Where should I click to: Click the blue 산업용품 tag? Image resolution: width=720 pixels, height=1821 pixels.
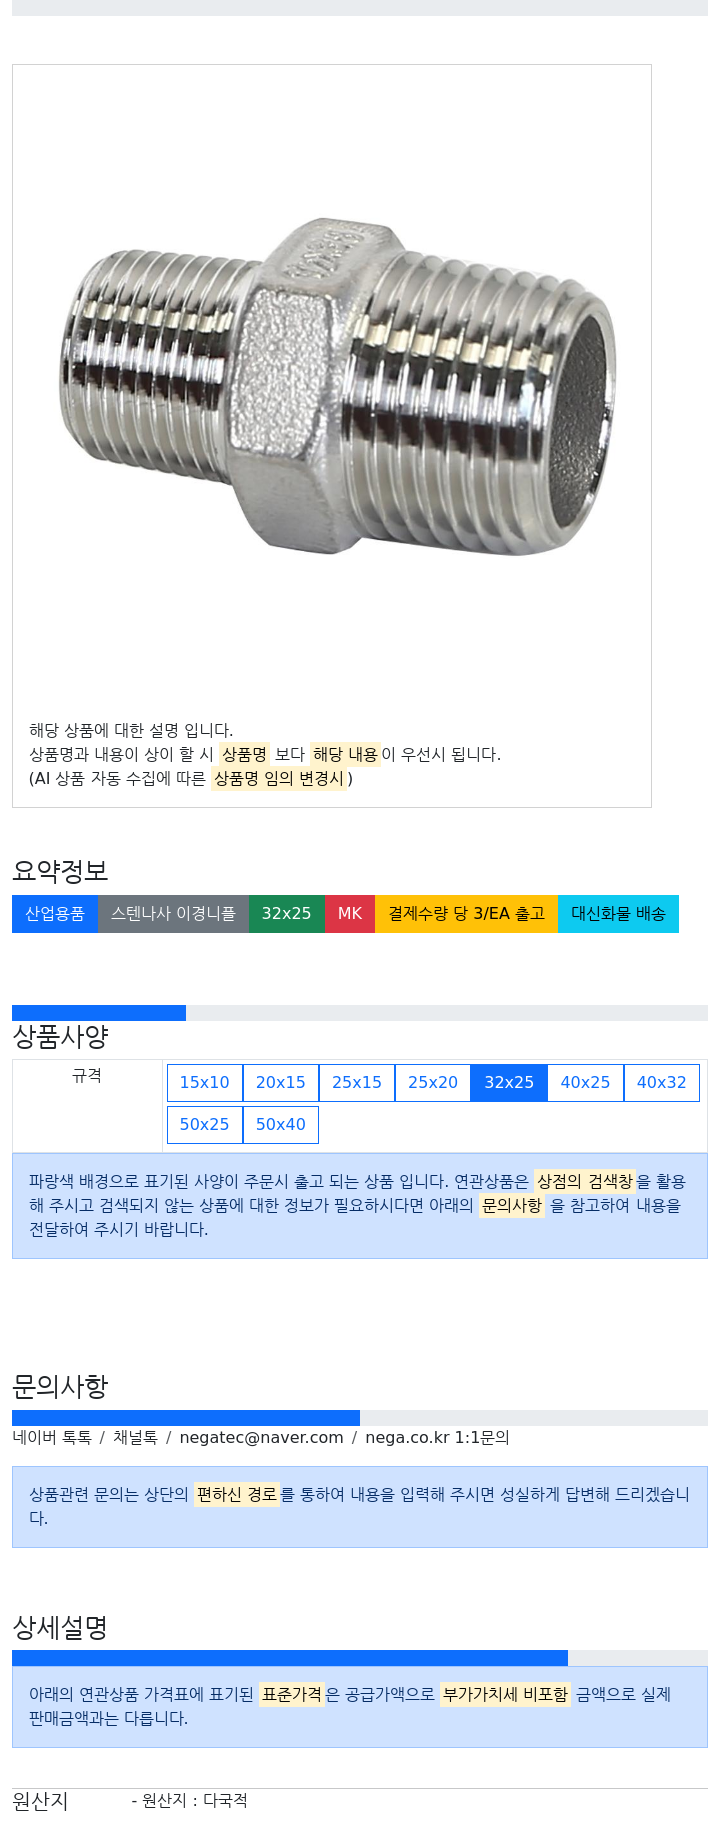pyautogui.click(x=55, y=914)
